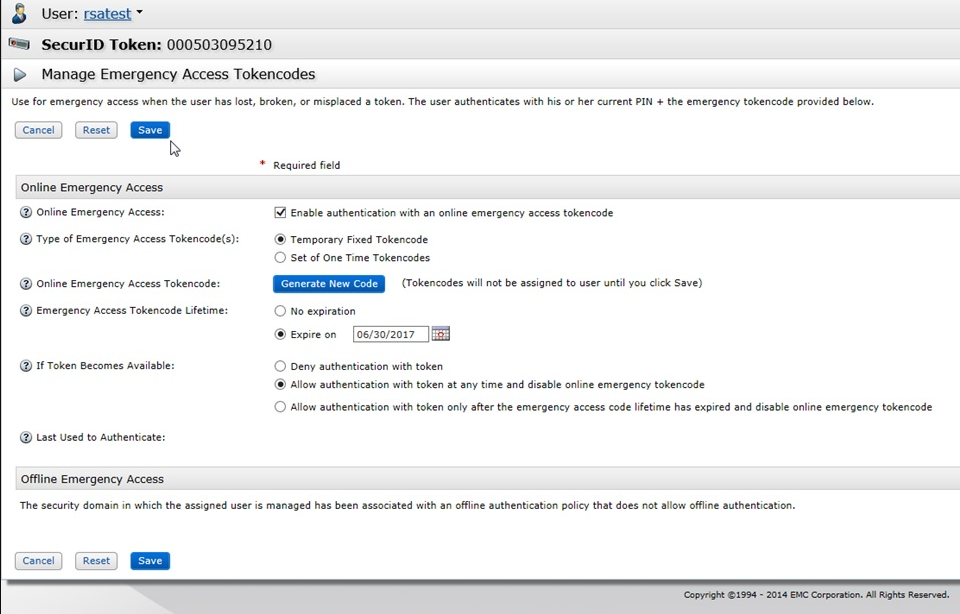The width and height of the screenshot is (960, 614).
Task: Click the blue arrow icon before Manage Emergency Access Tokencodes
Action: pos(20,73)
